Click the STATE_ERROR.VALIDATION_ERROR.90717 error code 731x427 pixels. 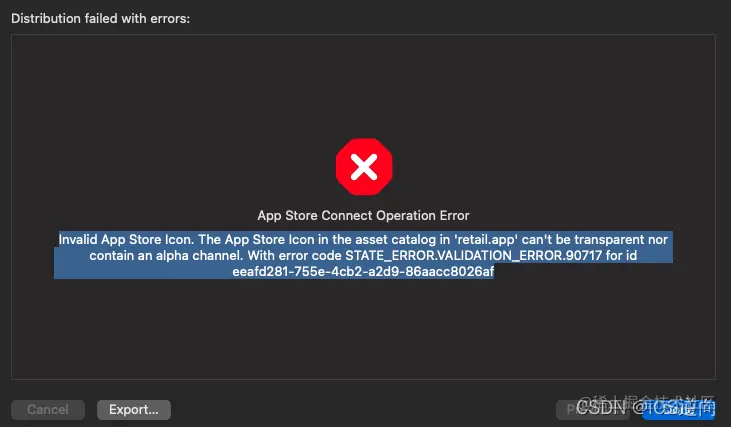tap(474, 255)
